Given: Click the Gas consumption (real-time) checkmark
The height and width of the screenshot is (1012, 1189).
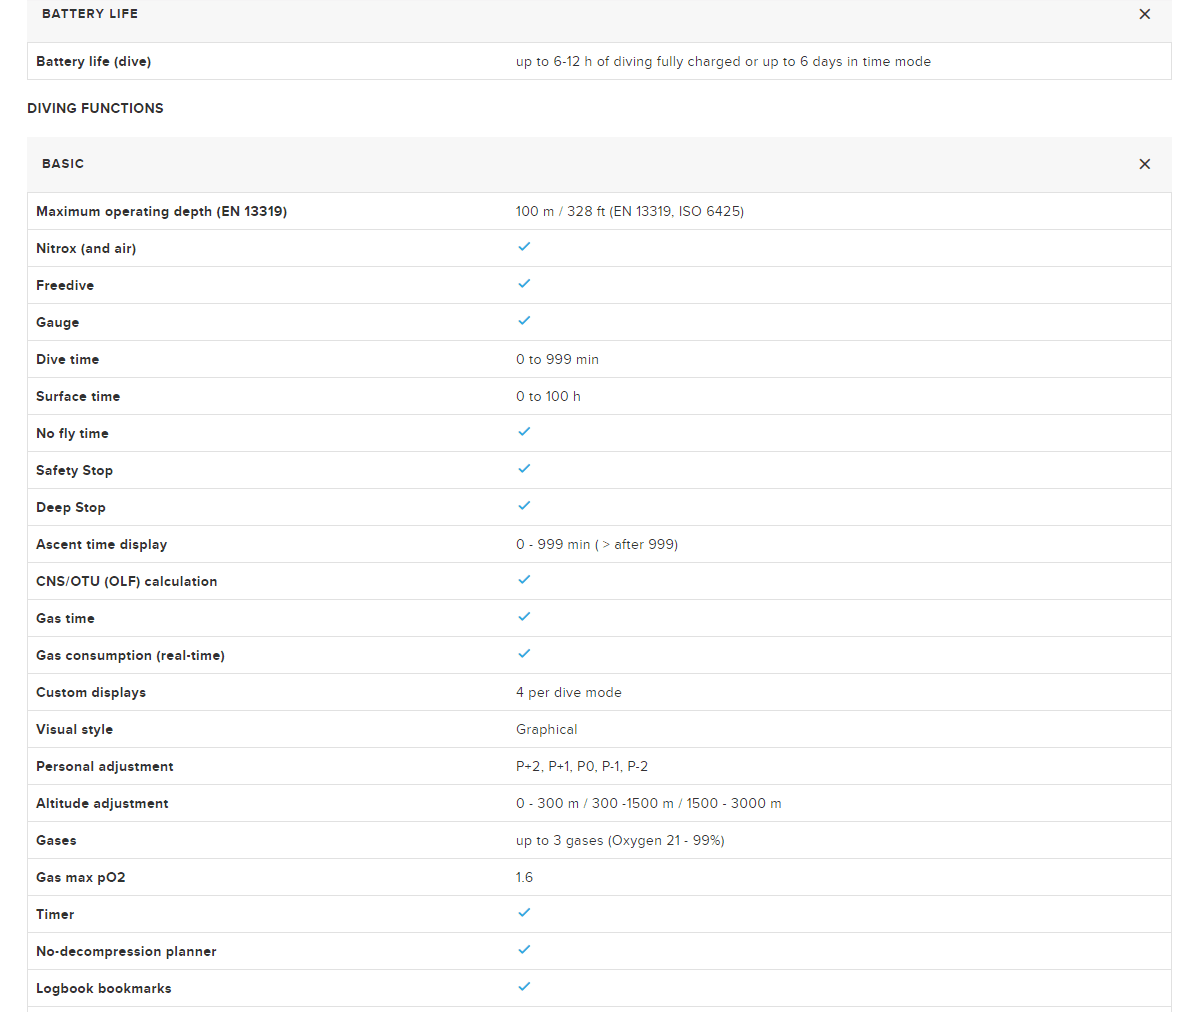Looking at the screenshot, I should [524, 654].
